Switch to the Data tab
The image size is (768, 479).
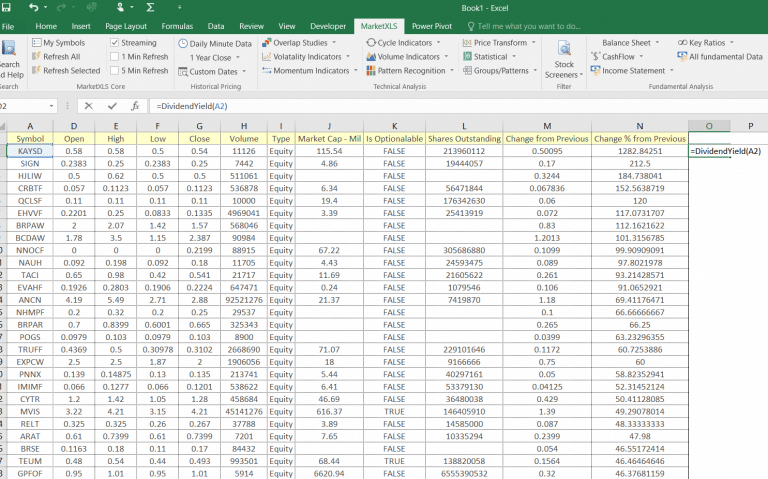click(x=216, y=26)
